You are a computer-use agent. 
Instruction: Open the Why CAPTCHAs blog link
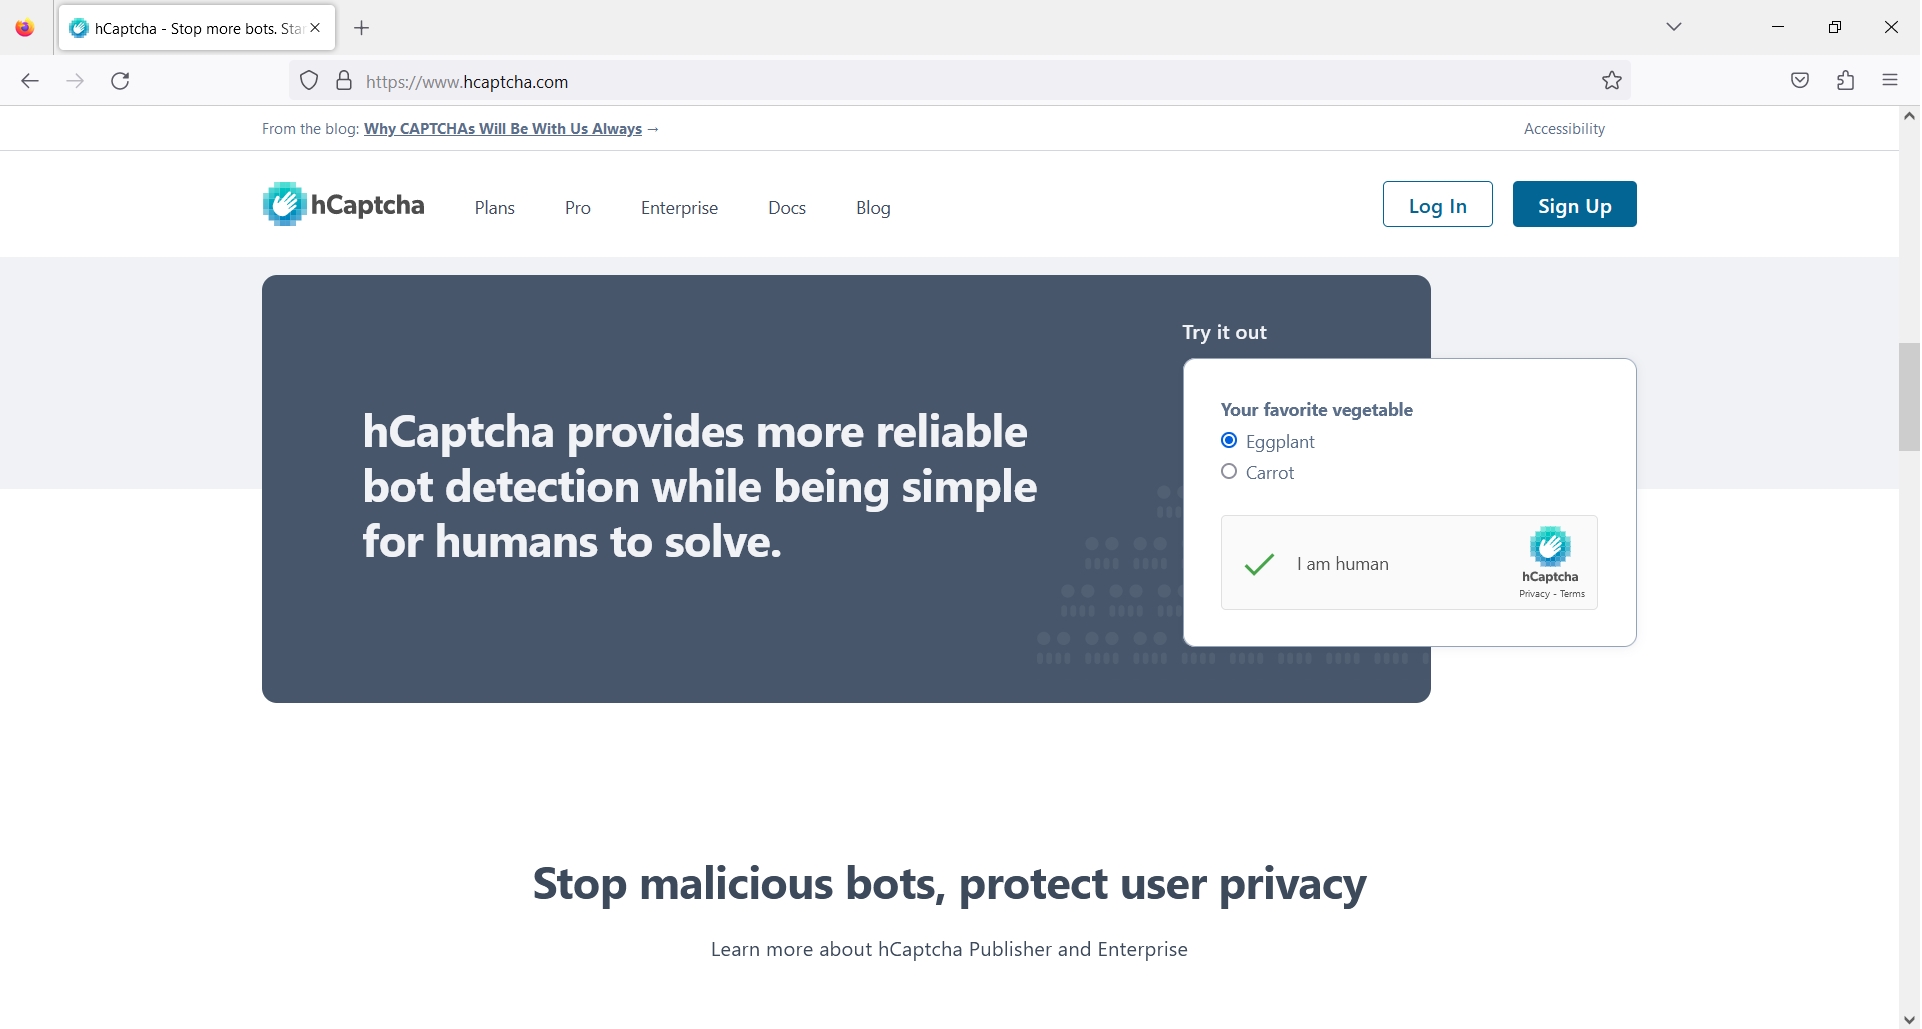tap(503, 128)
